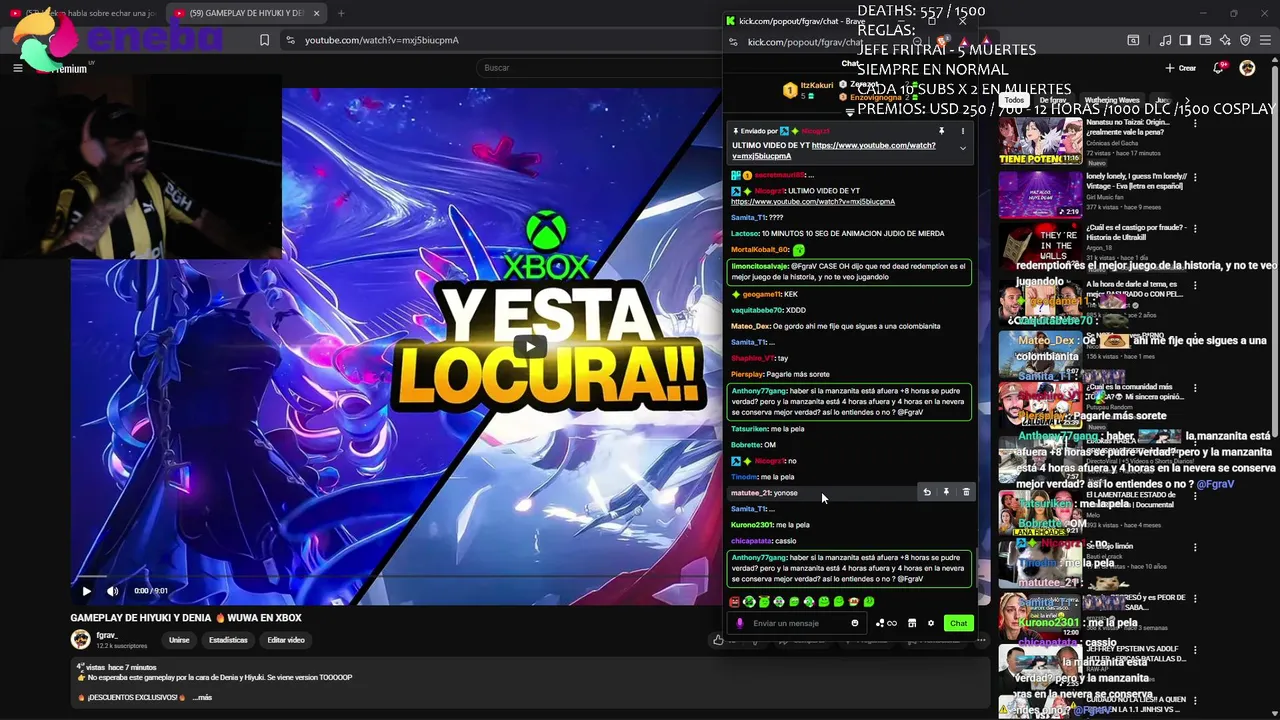Image resolution: width=1280 pixels, height=720 pixels.
Task: Click username ItzKakuri in leaderboard
Action: tap(817, 86)
